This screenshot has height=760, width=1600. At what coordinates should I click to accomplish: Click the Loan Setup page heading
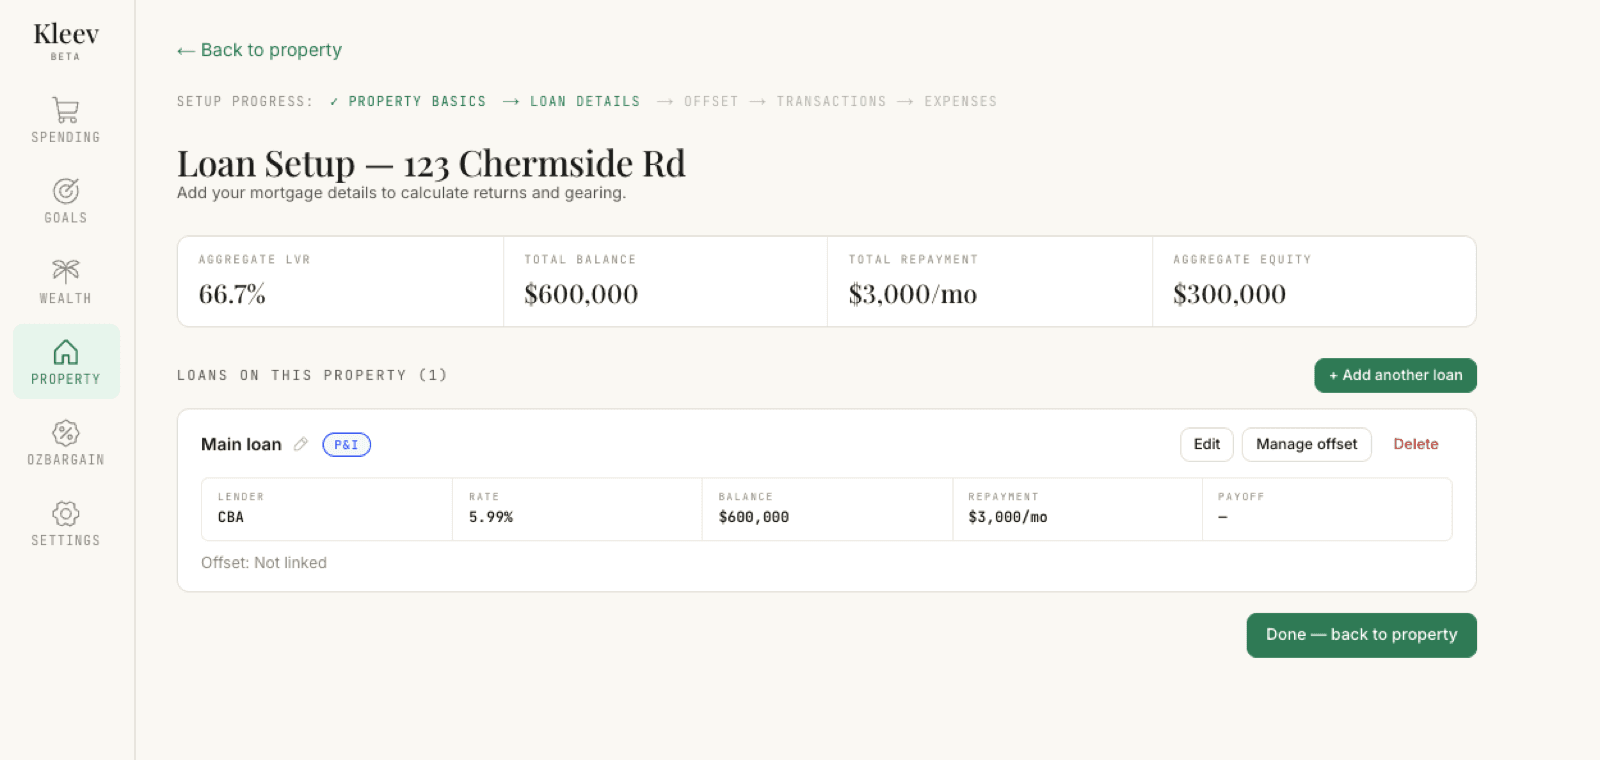click(x=431, y=163)
